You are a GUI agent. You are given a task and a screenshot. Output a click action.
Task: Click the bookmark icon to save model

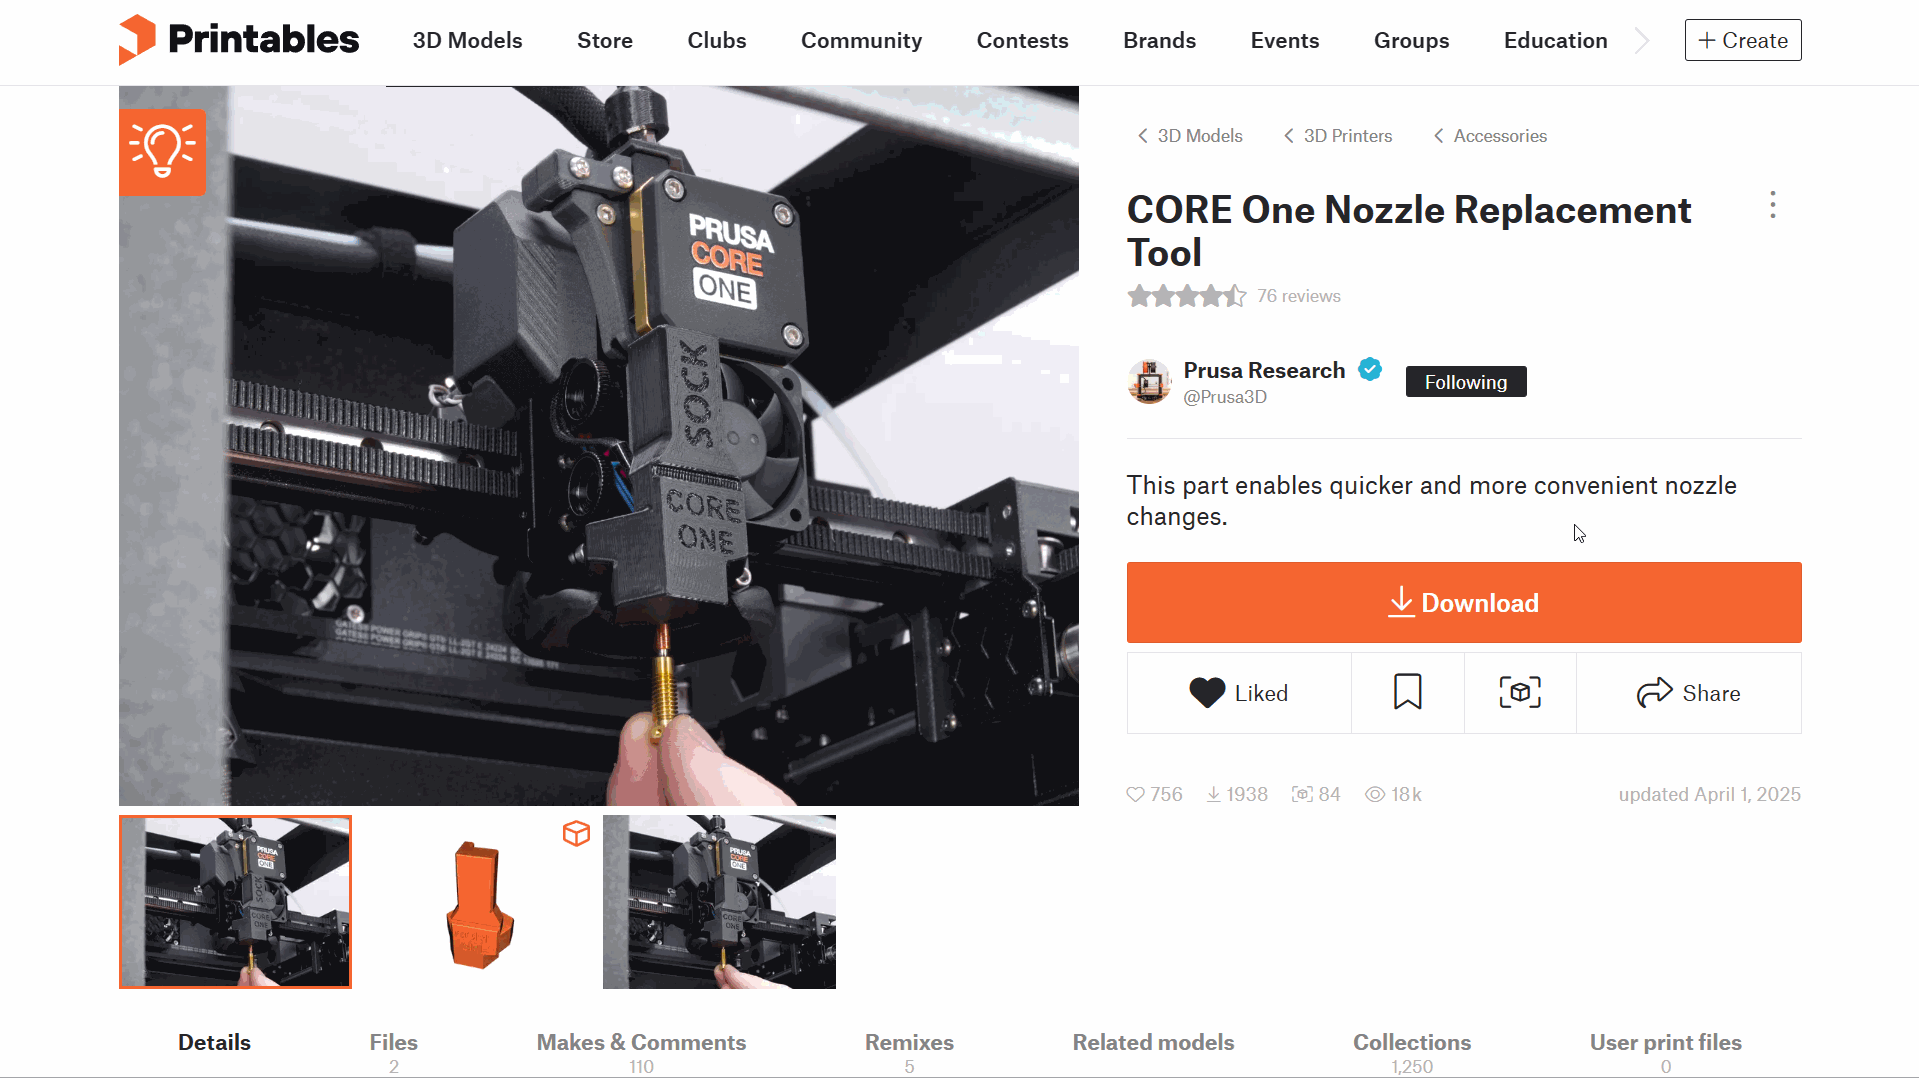pos(1407,693)
